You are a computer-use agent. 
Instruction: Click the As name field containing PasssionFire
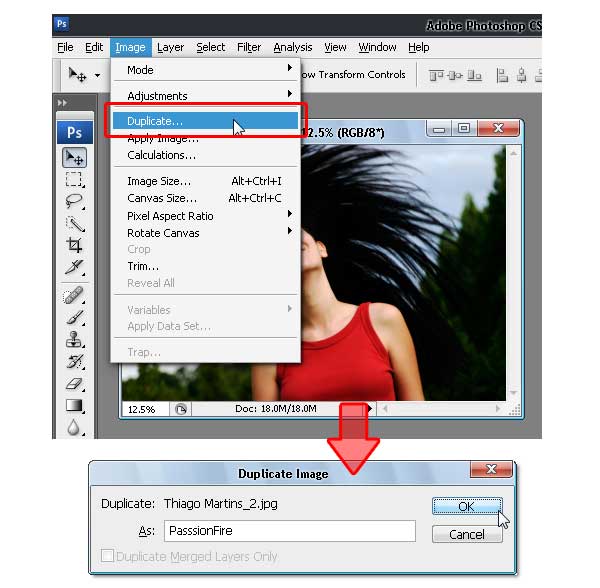click(x=275, y=531)
